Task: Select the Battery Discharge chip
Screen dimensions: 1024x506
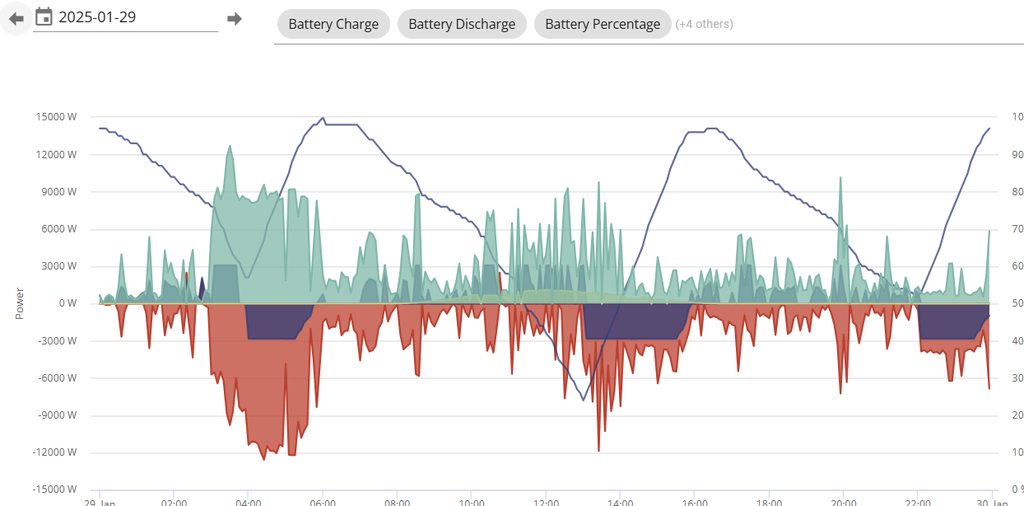Action: click(x=461, y=24)
